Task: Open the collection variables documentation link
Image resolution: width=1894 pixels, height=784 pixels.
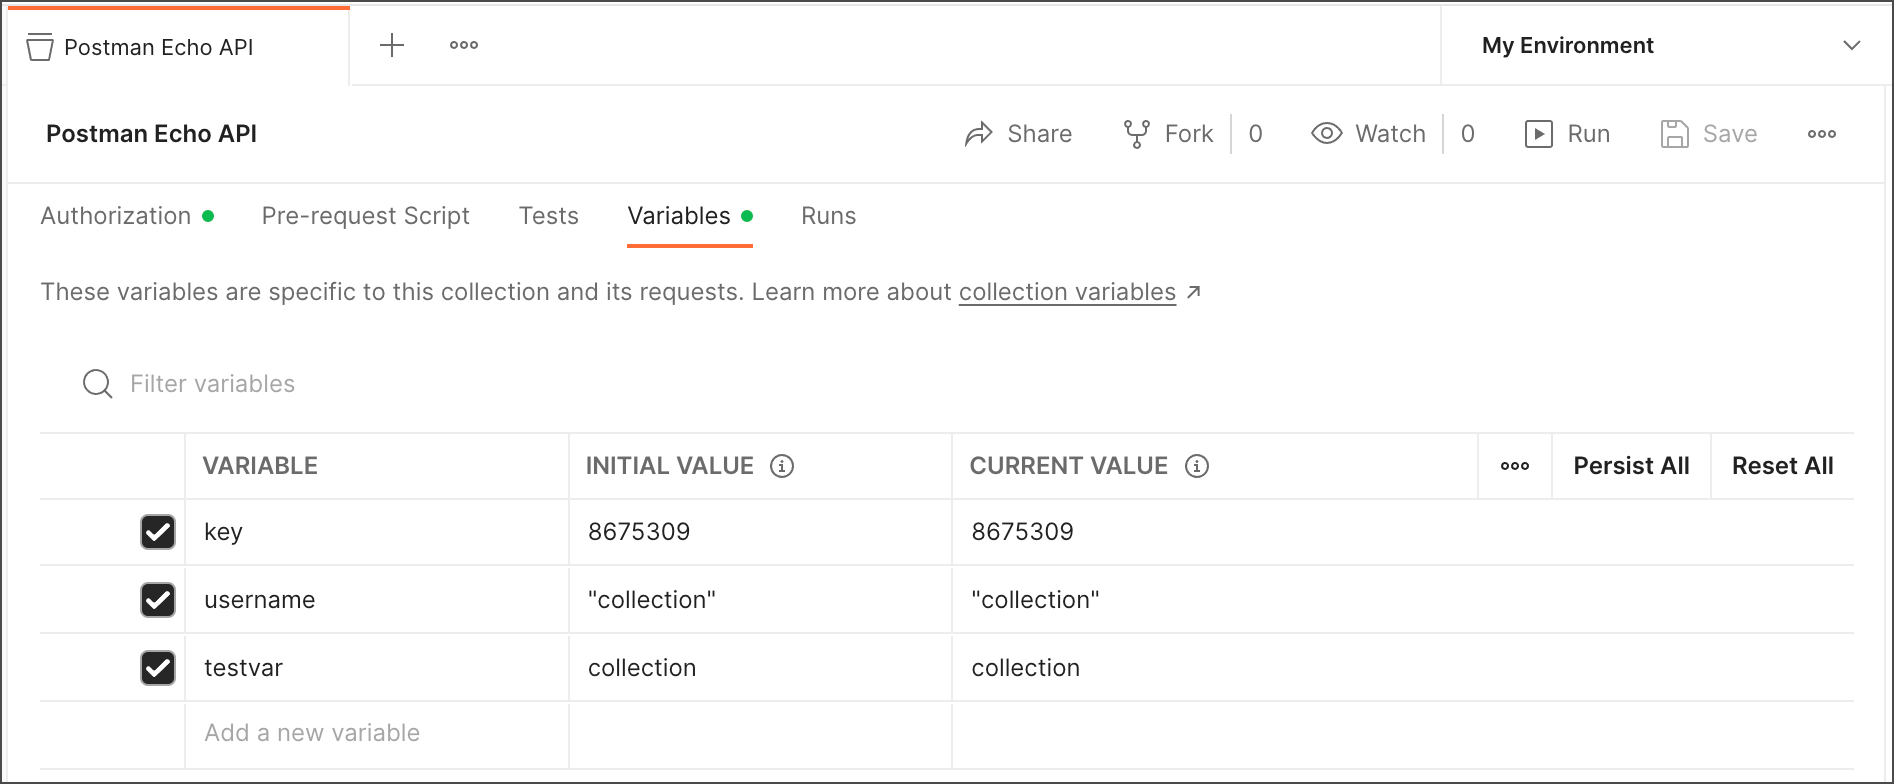Action: coord(1067,292)
